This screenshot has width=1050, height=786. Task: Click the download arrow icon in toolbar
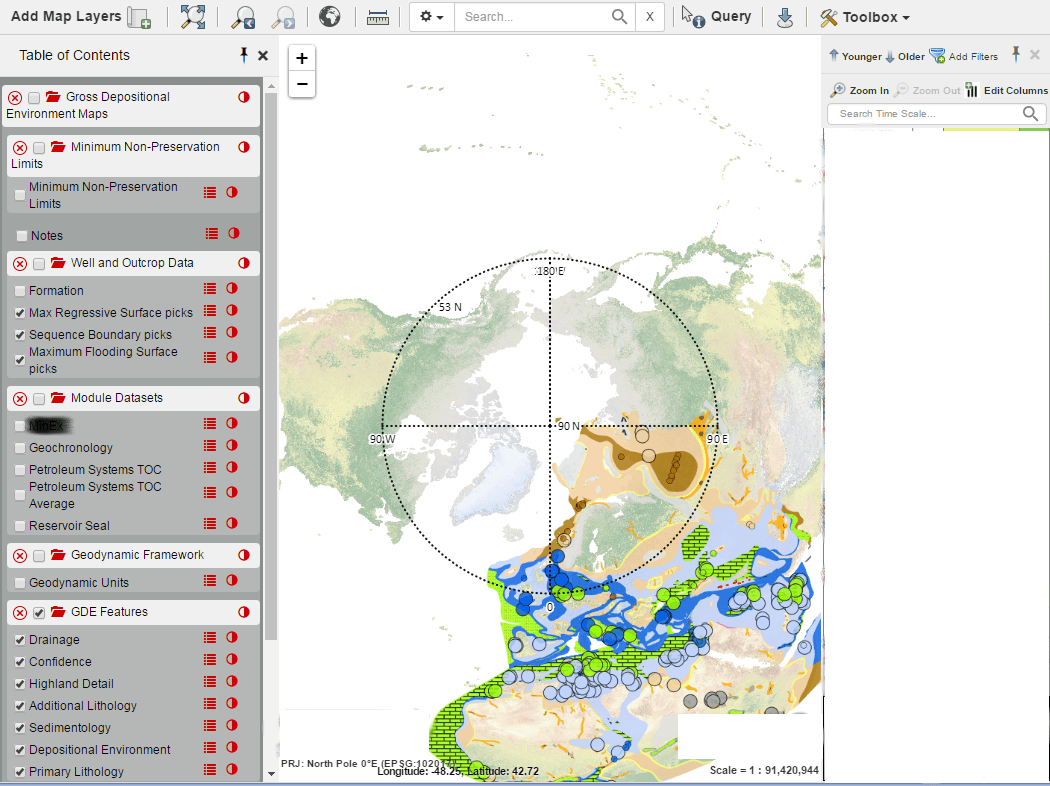tap(785, 17)
